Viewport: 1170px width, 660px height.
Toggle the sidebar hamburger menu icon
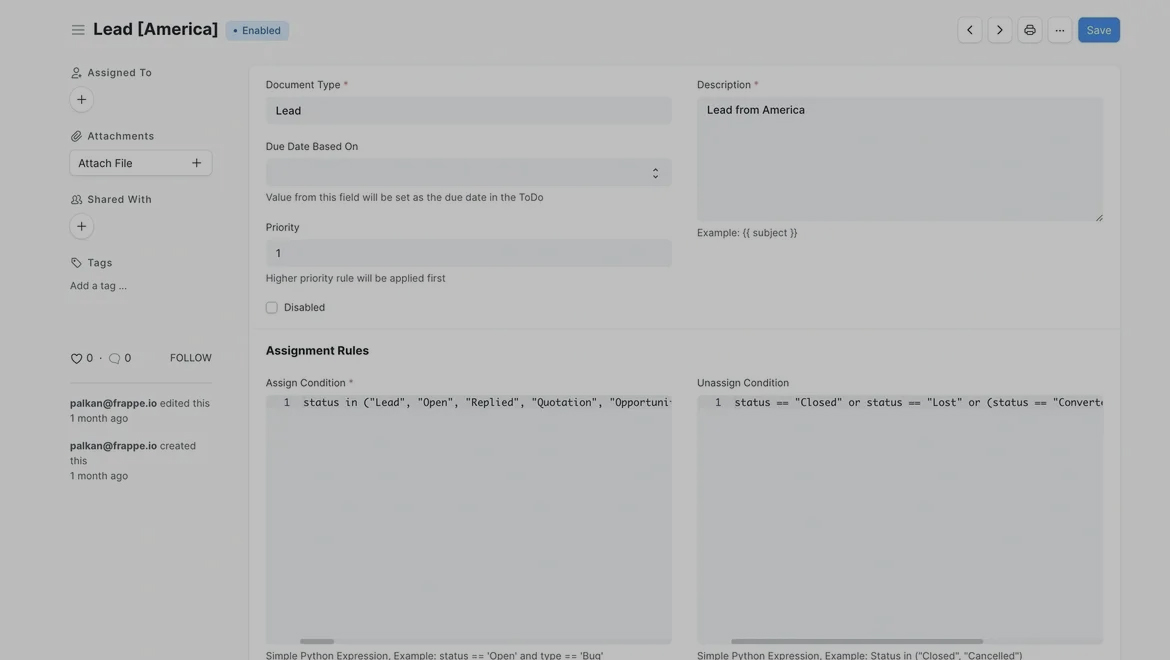click(x=78, y=30)
